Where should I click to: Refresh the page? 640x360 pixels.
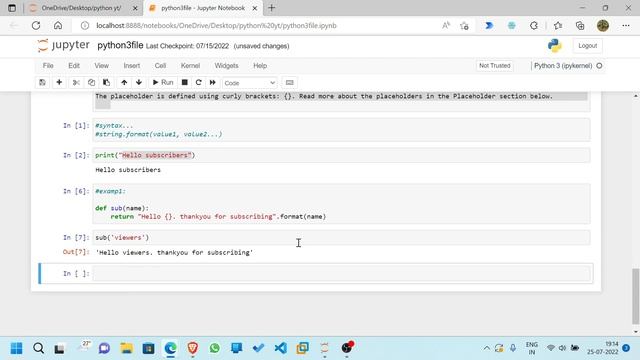coord(36,25)
